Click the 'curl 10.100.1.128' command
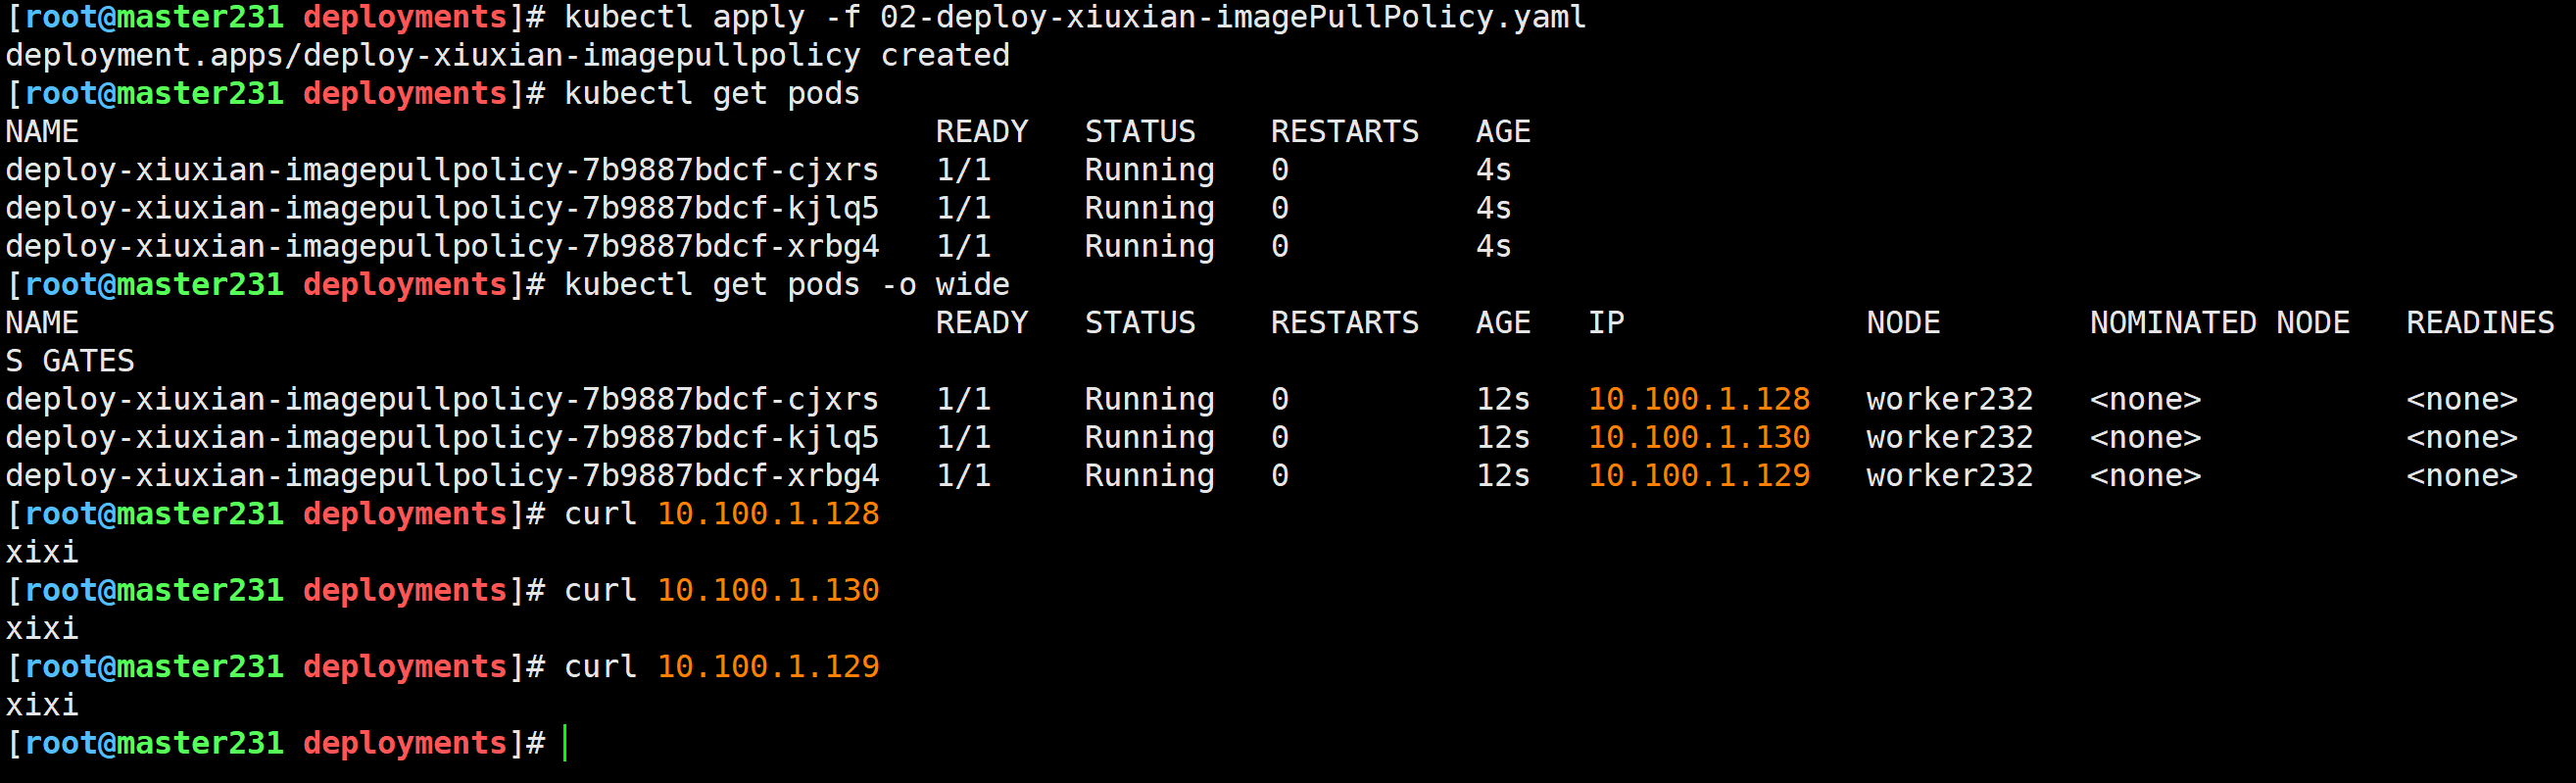Screen dimensions: 2576x783 click(x=722, y=514)
